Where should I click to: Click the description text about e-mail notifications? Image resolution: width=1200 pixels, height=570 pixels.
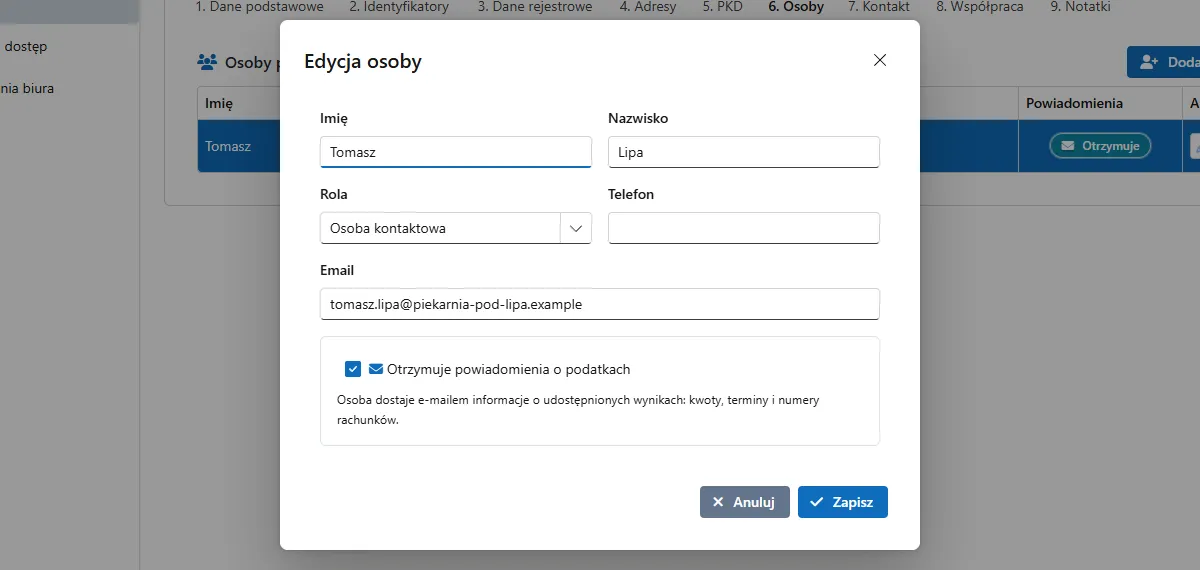[579, 410]
